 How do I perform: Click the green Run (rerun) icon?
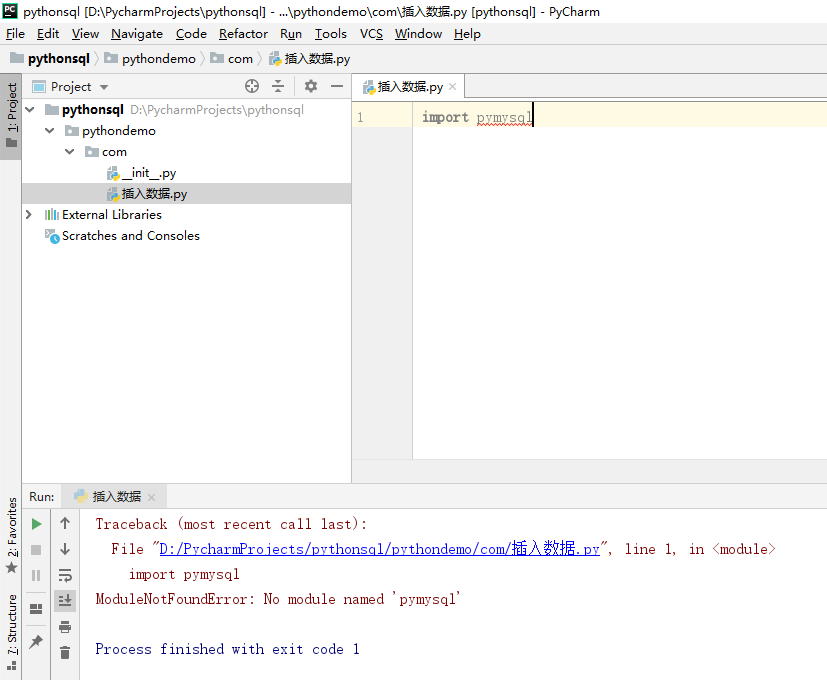pyautogui.click(x=36, y=524)
